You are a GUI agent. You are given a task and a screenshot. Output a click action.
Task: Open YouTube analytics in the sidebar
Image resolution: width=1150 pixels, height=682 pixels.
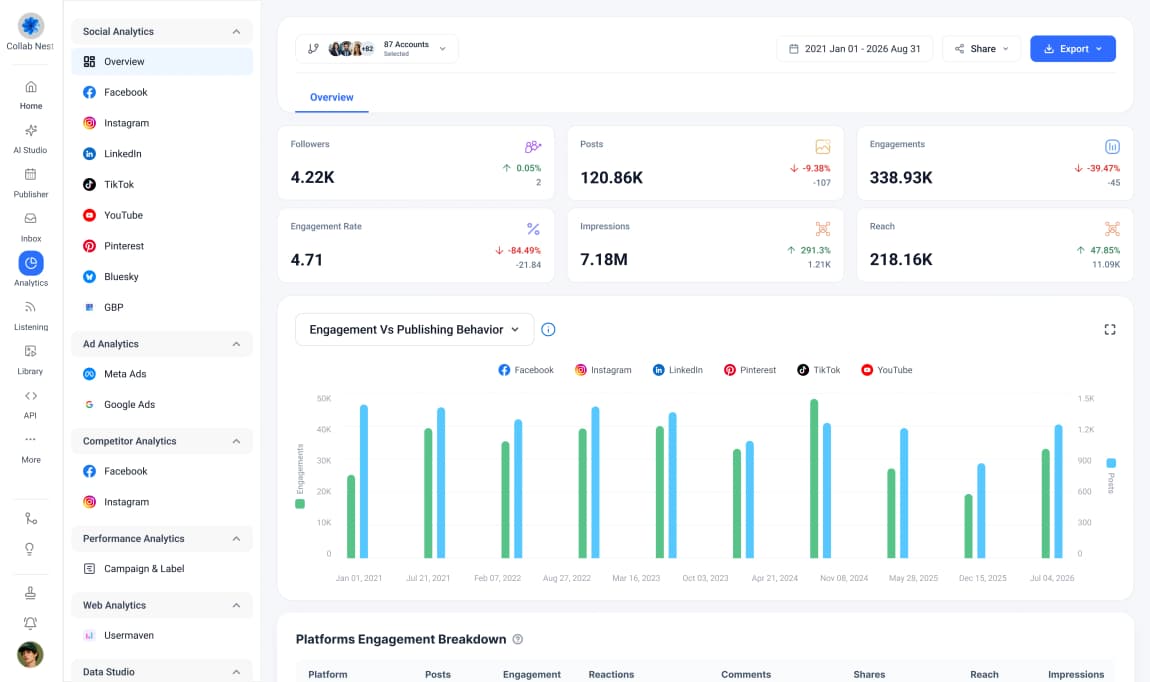coord(162,216)
